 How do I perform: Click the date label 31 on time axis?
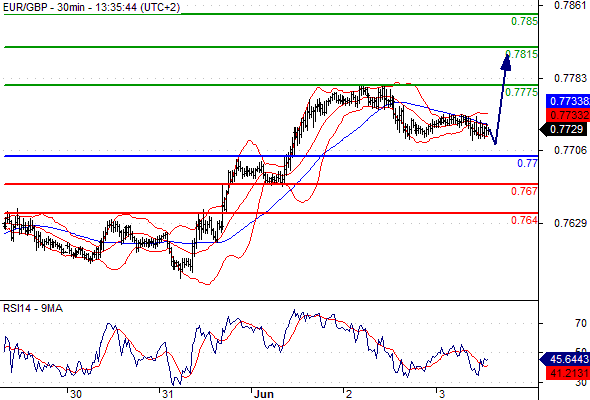[x=167, y=394]
